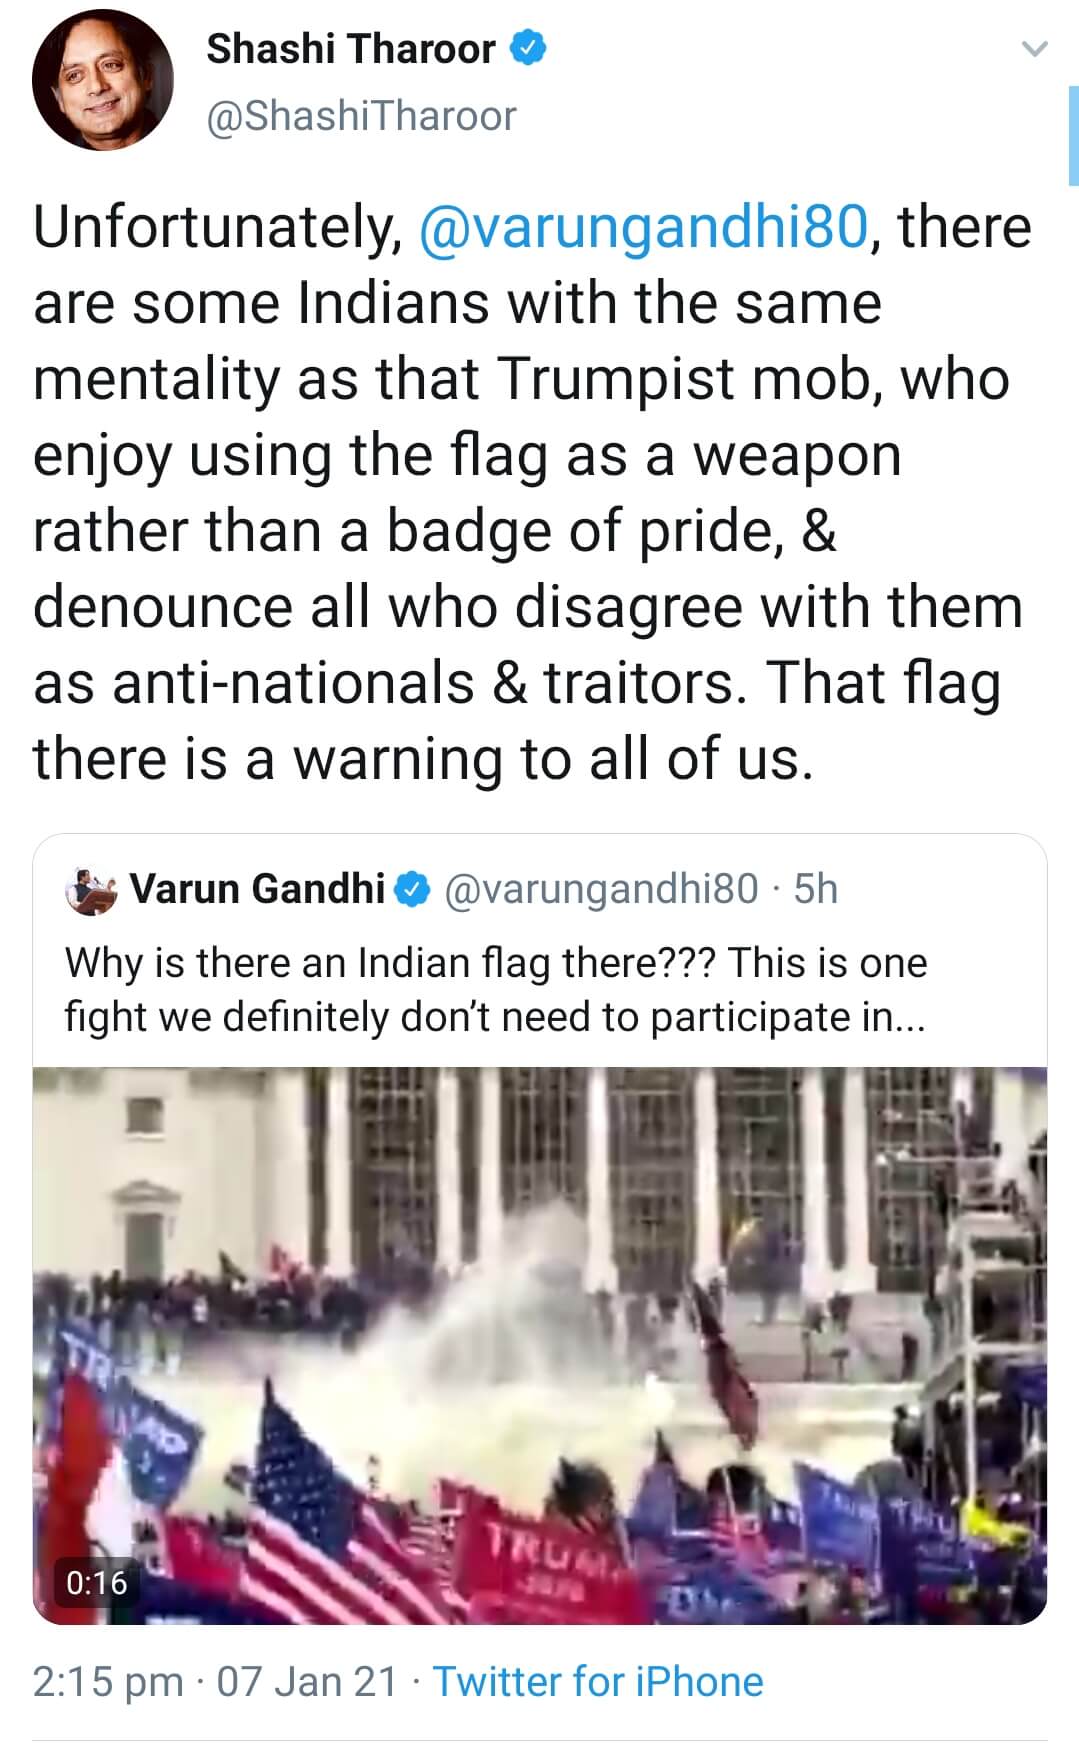
Task: Click the @ShashiTharoor handle
Action: 361,116
